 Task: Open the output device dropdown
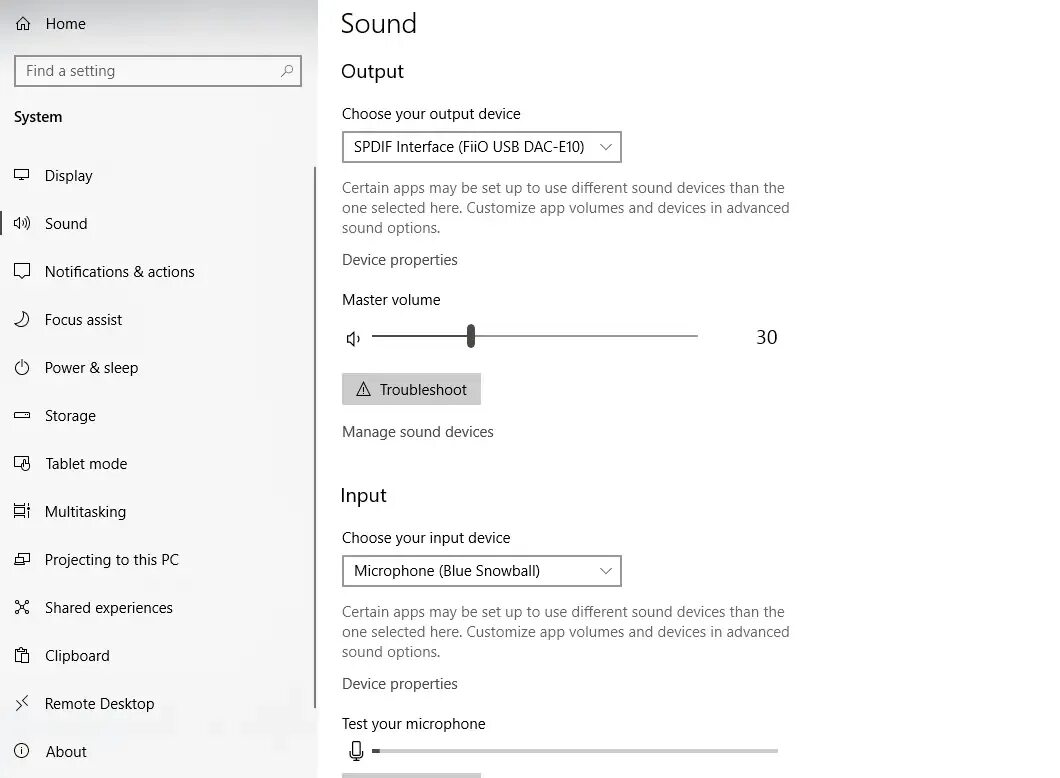click(x=481, y=147)
